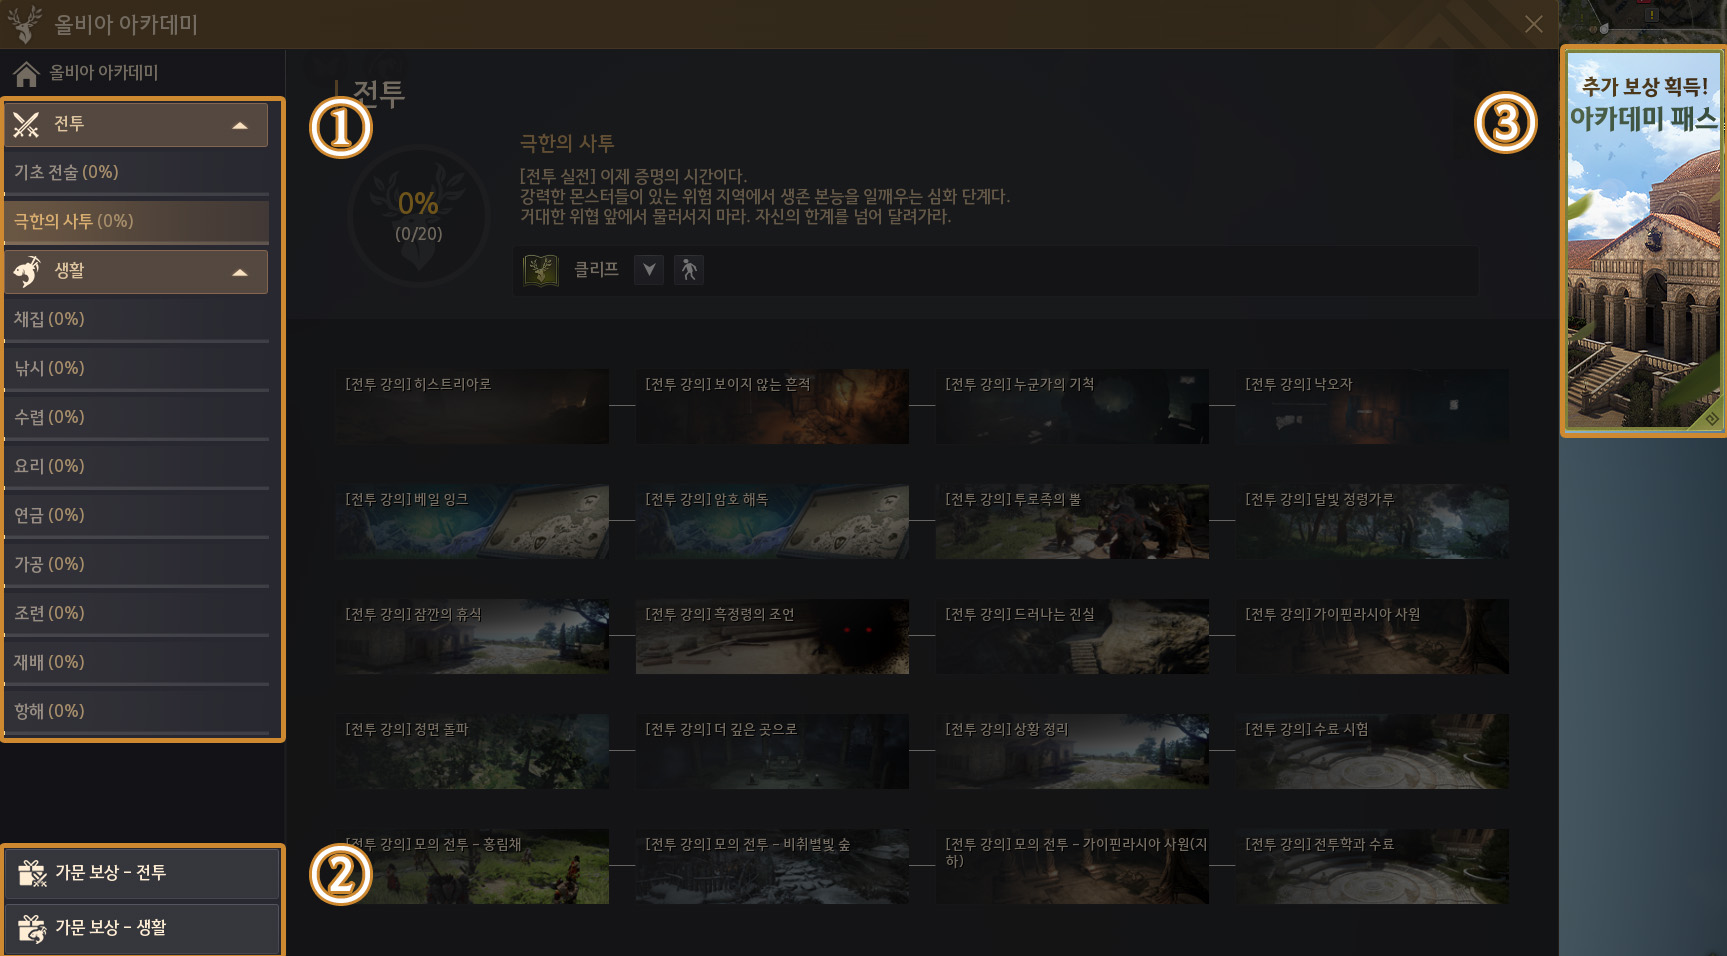The height and width of the screenshot is (956, 1727).
Task: Click the crossed swords 전투 icon
Action: coord(27,125)
